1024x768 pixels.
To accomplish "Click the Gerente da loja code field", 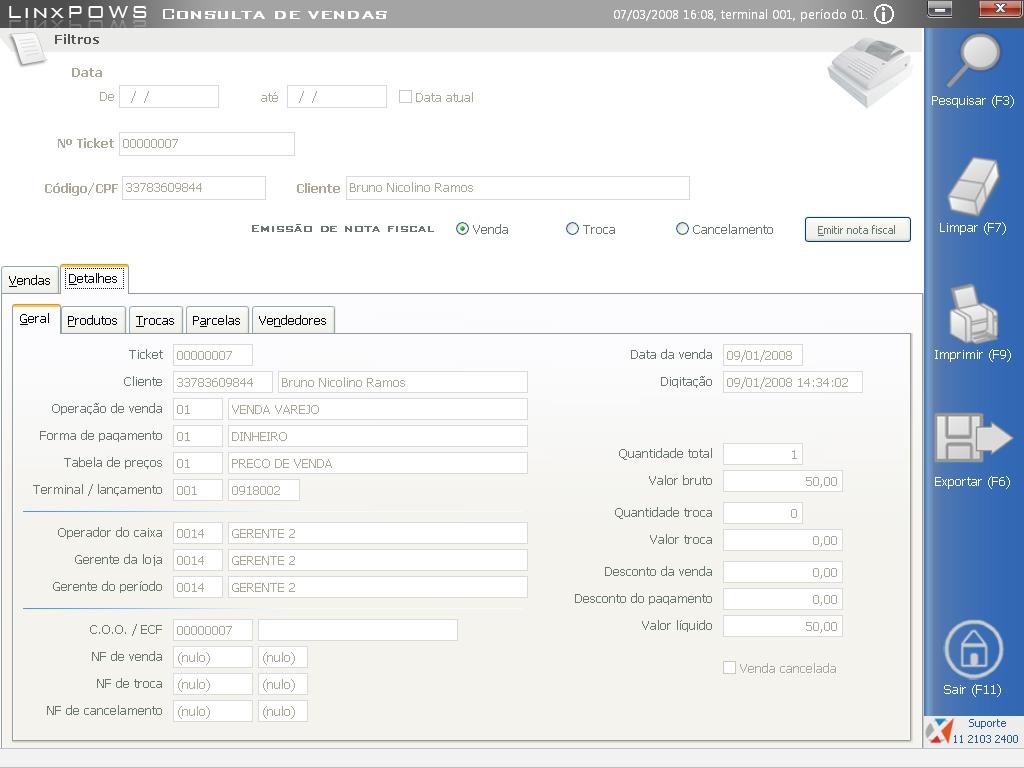I will [x=198, y=560].
